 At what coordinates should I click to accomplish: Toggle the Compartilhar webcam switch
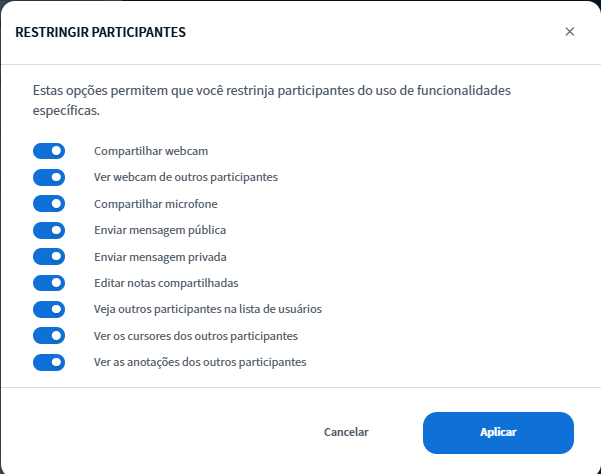pyautogui.click(x=49, y=151)
